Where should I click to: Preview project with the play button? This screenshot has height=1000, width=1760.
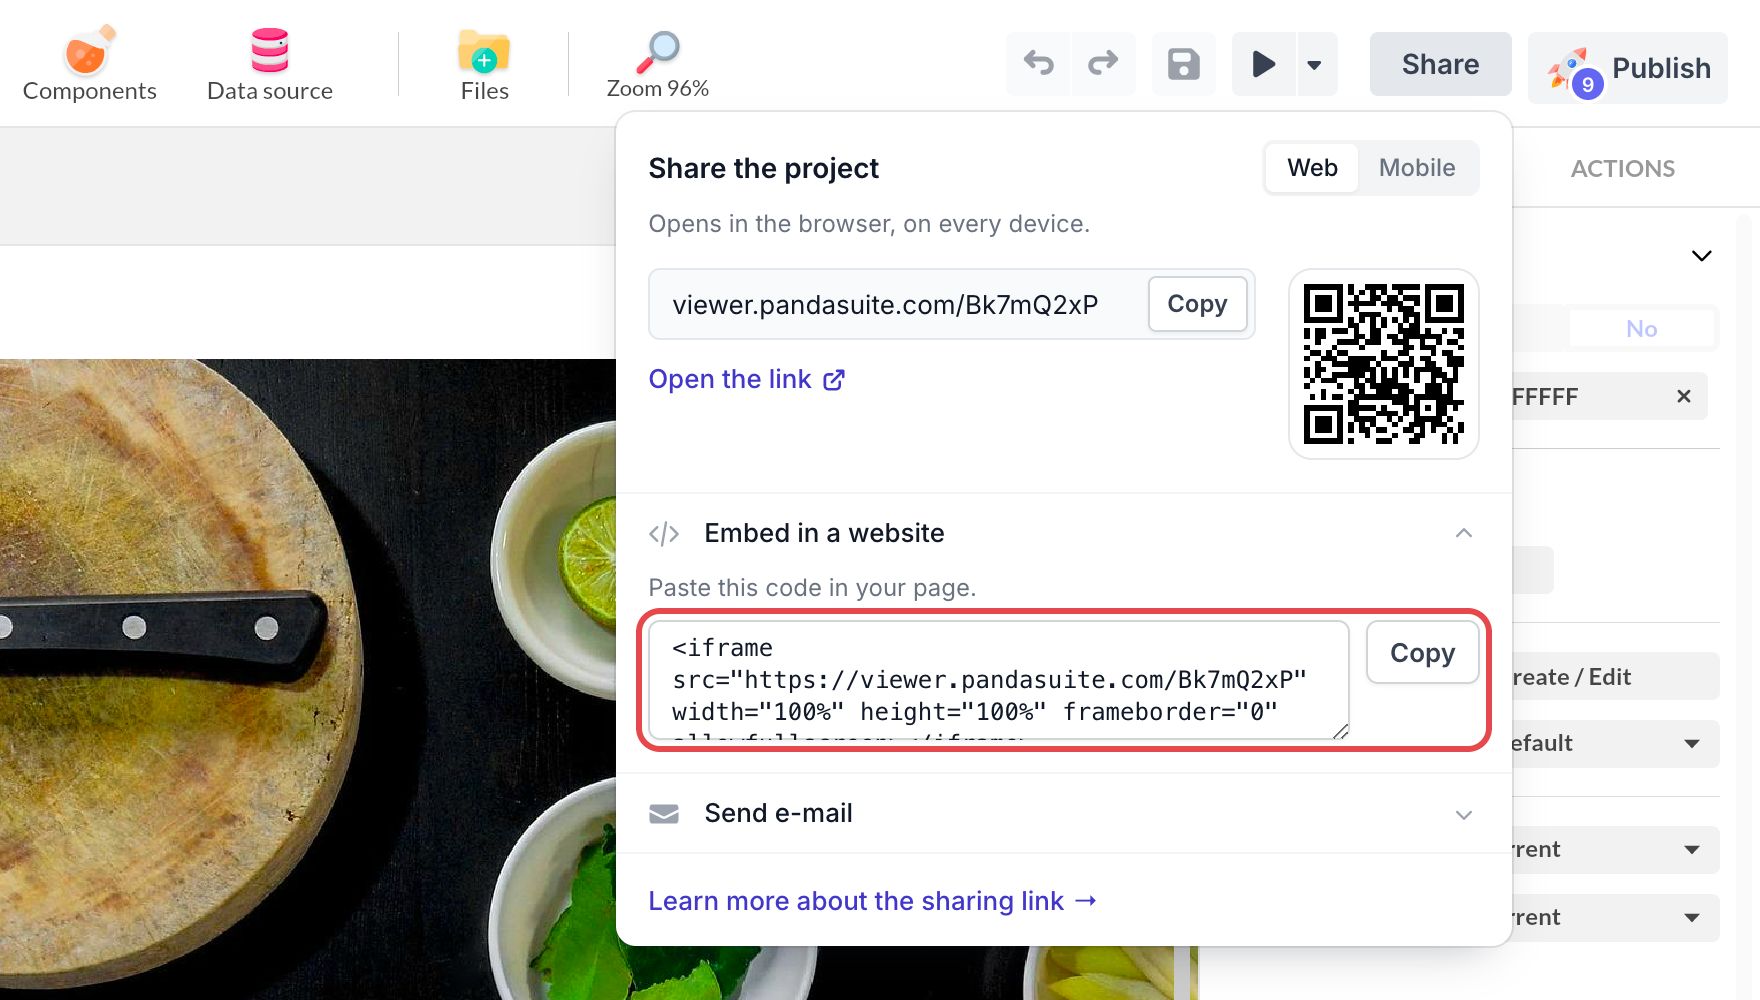pyautogui.click(x=1264, y=64)
